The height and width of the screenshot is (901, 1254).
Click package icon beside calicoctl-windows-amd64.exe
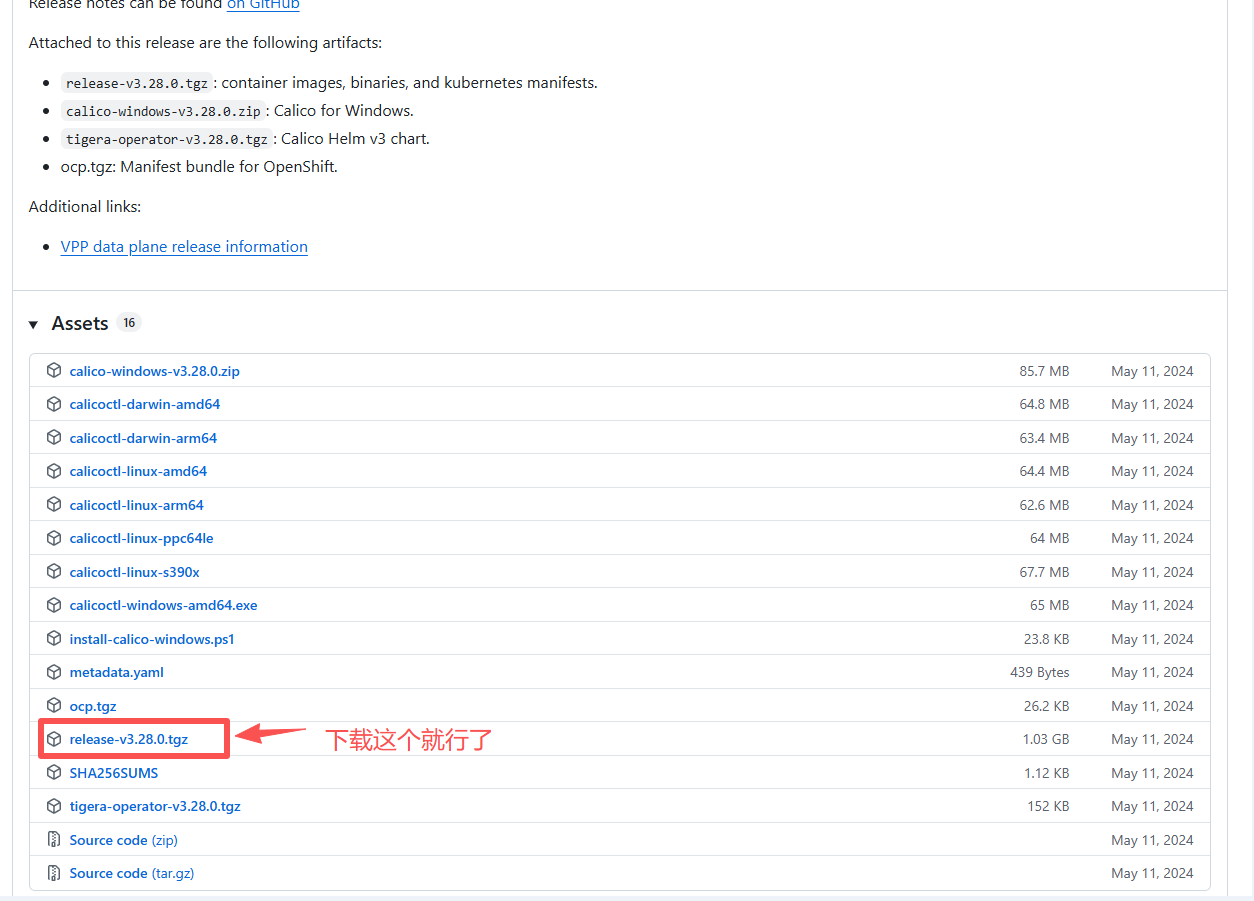pos(54,605)
